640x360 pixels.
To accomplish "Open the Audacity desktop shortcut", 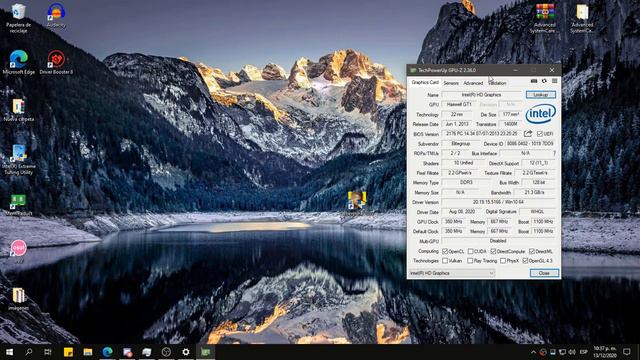I will tap(56, 16).
